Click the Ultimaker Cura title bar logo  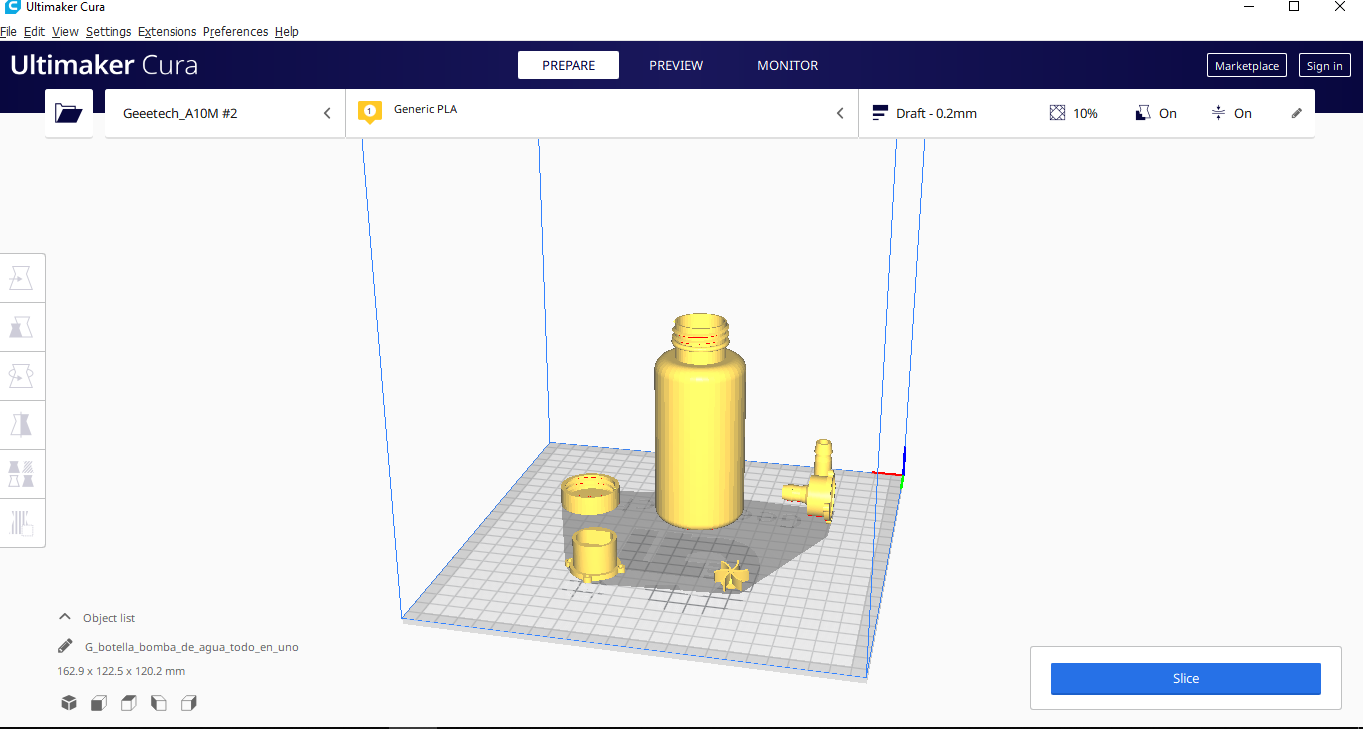click(x=13, y=7)
